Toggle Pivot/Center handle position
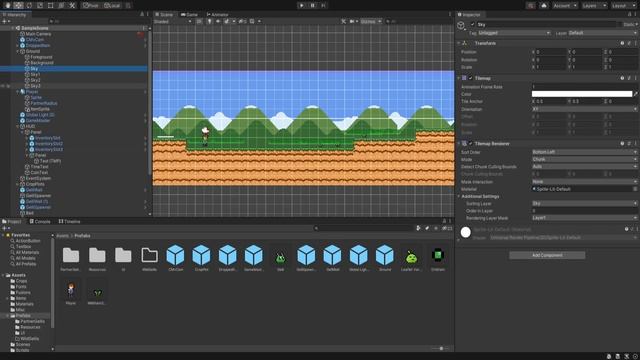The width and height of the screenshot is (640, 360). pos(91,5)
